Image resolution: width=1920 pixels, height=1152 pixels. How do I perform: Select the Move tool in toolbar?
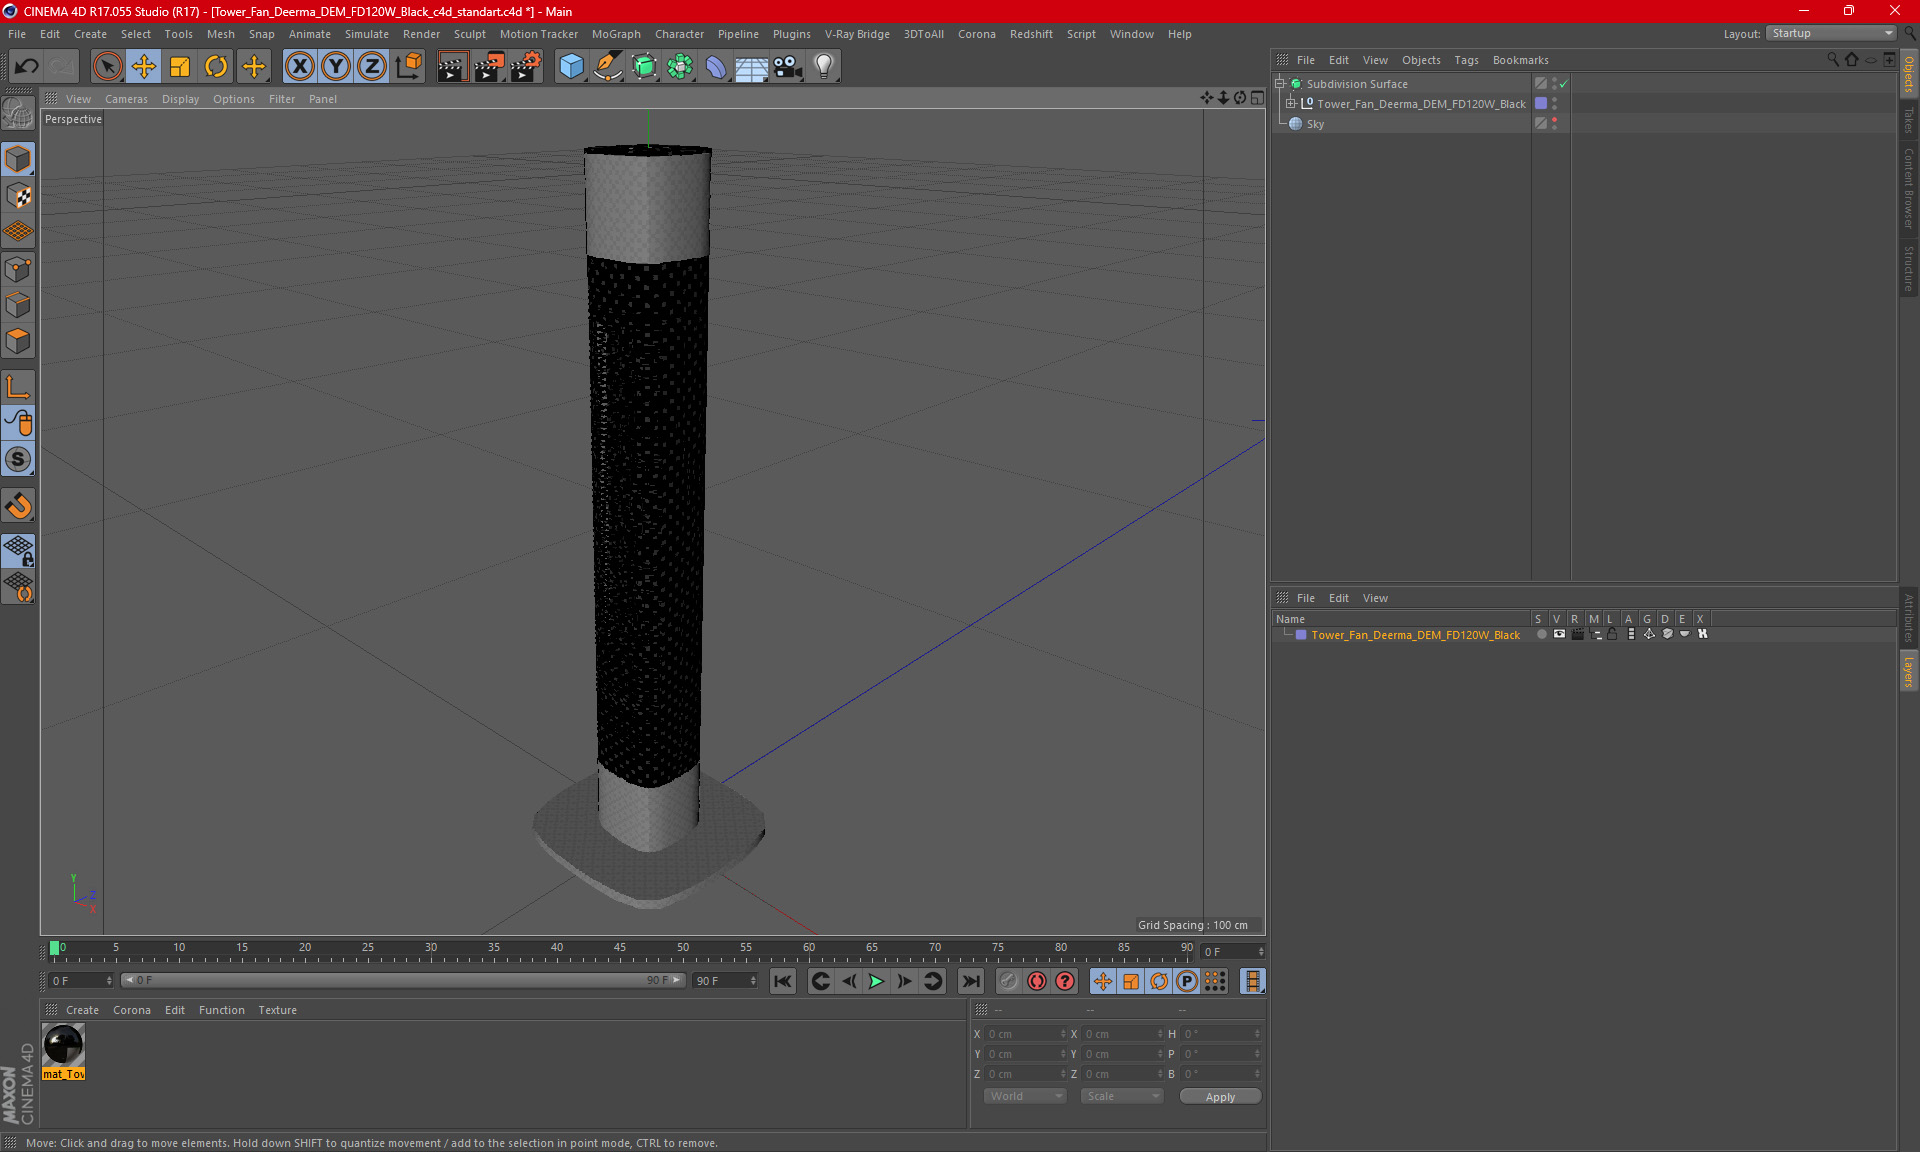point(143,66)
